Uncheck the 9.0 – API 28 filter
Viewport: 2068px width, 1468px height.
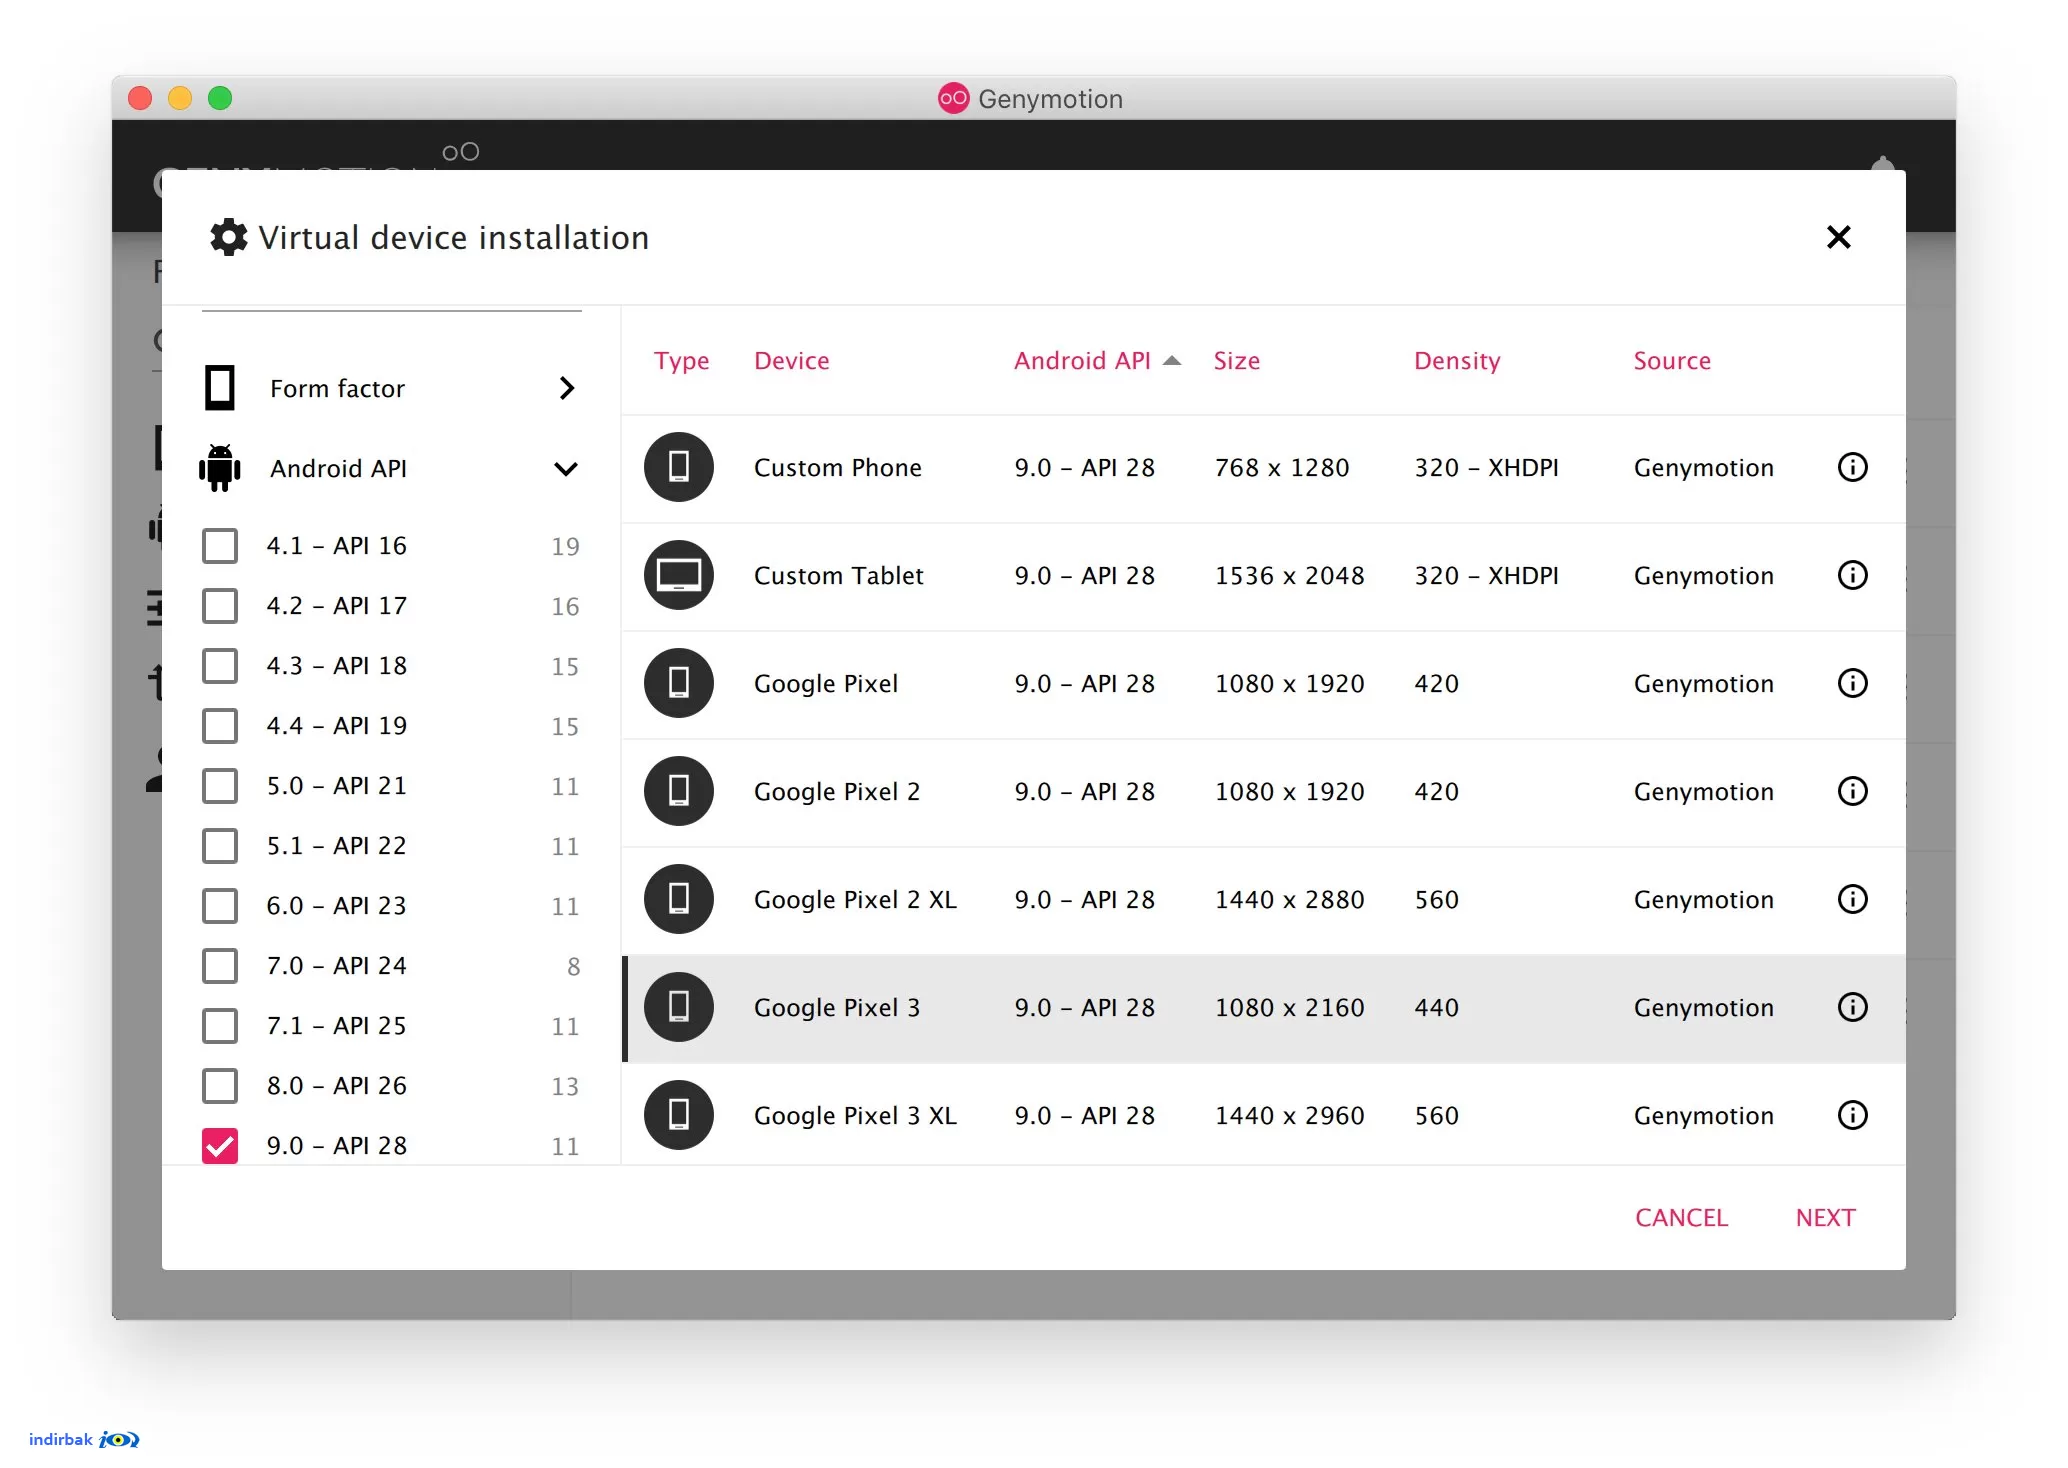[220, 1146]
